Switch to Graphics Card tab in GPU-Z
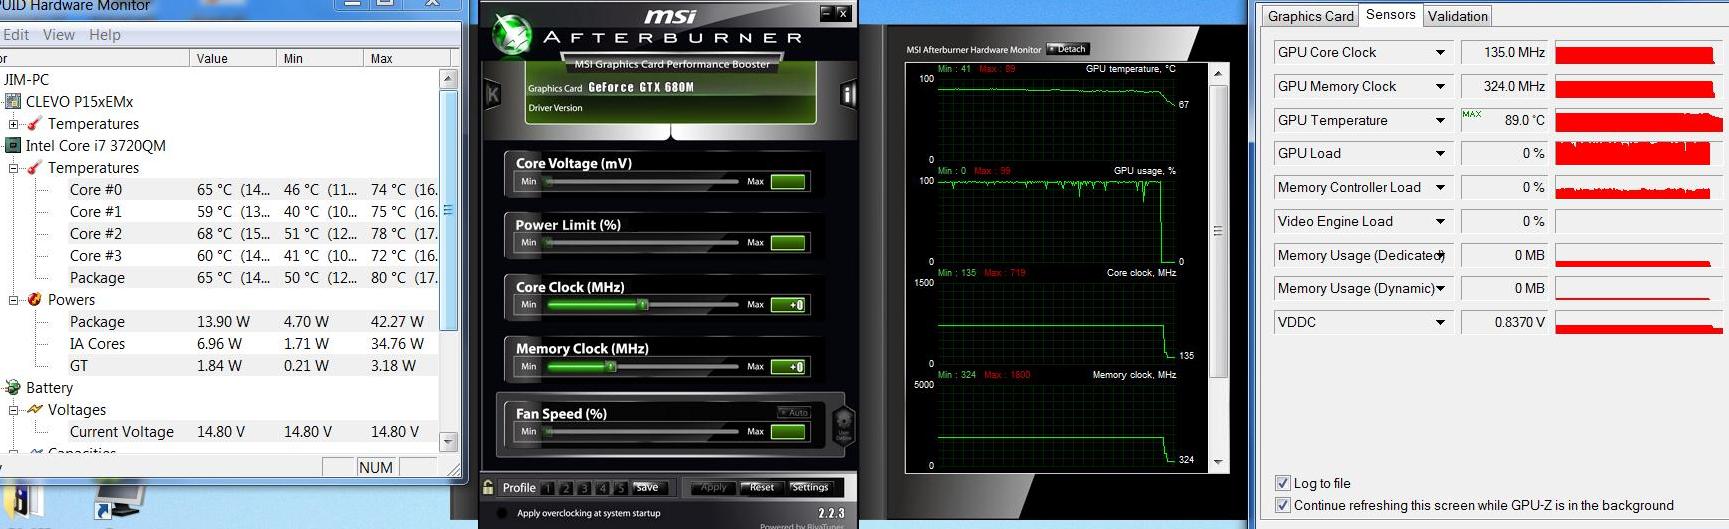Image resolution: width=1729 pixels, height=529 pixels. pos(1310,16)
